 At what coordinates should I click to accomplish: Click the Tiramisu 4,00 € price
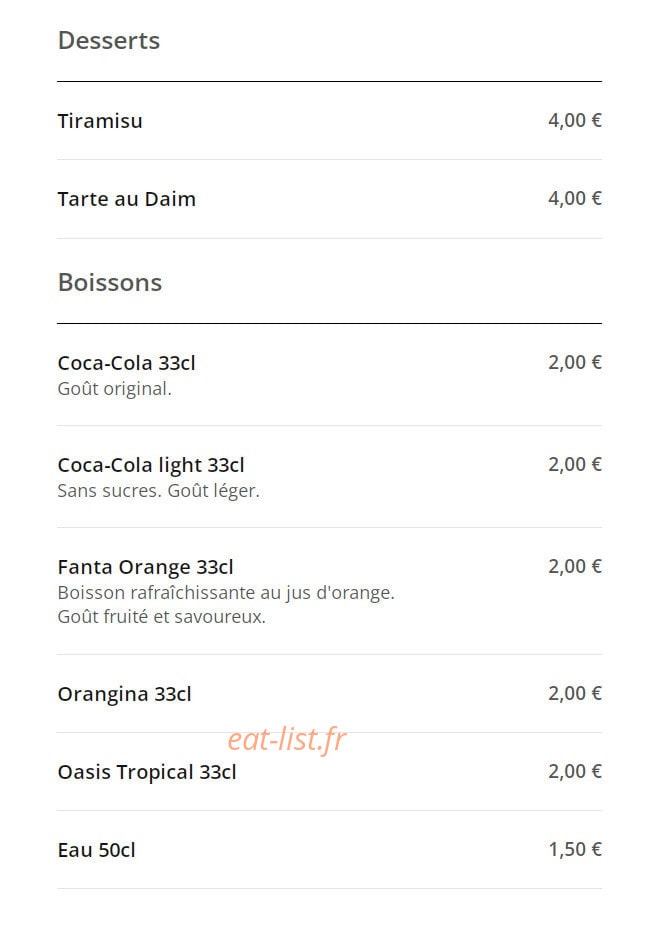575,120
